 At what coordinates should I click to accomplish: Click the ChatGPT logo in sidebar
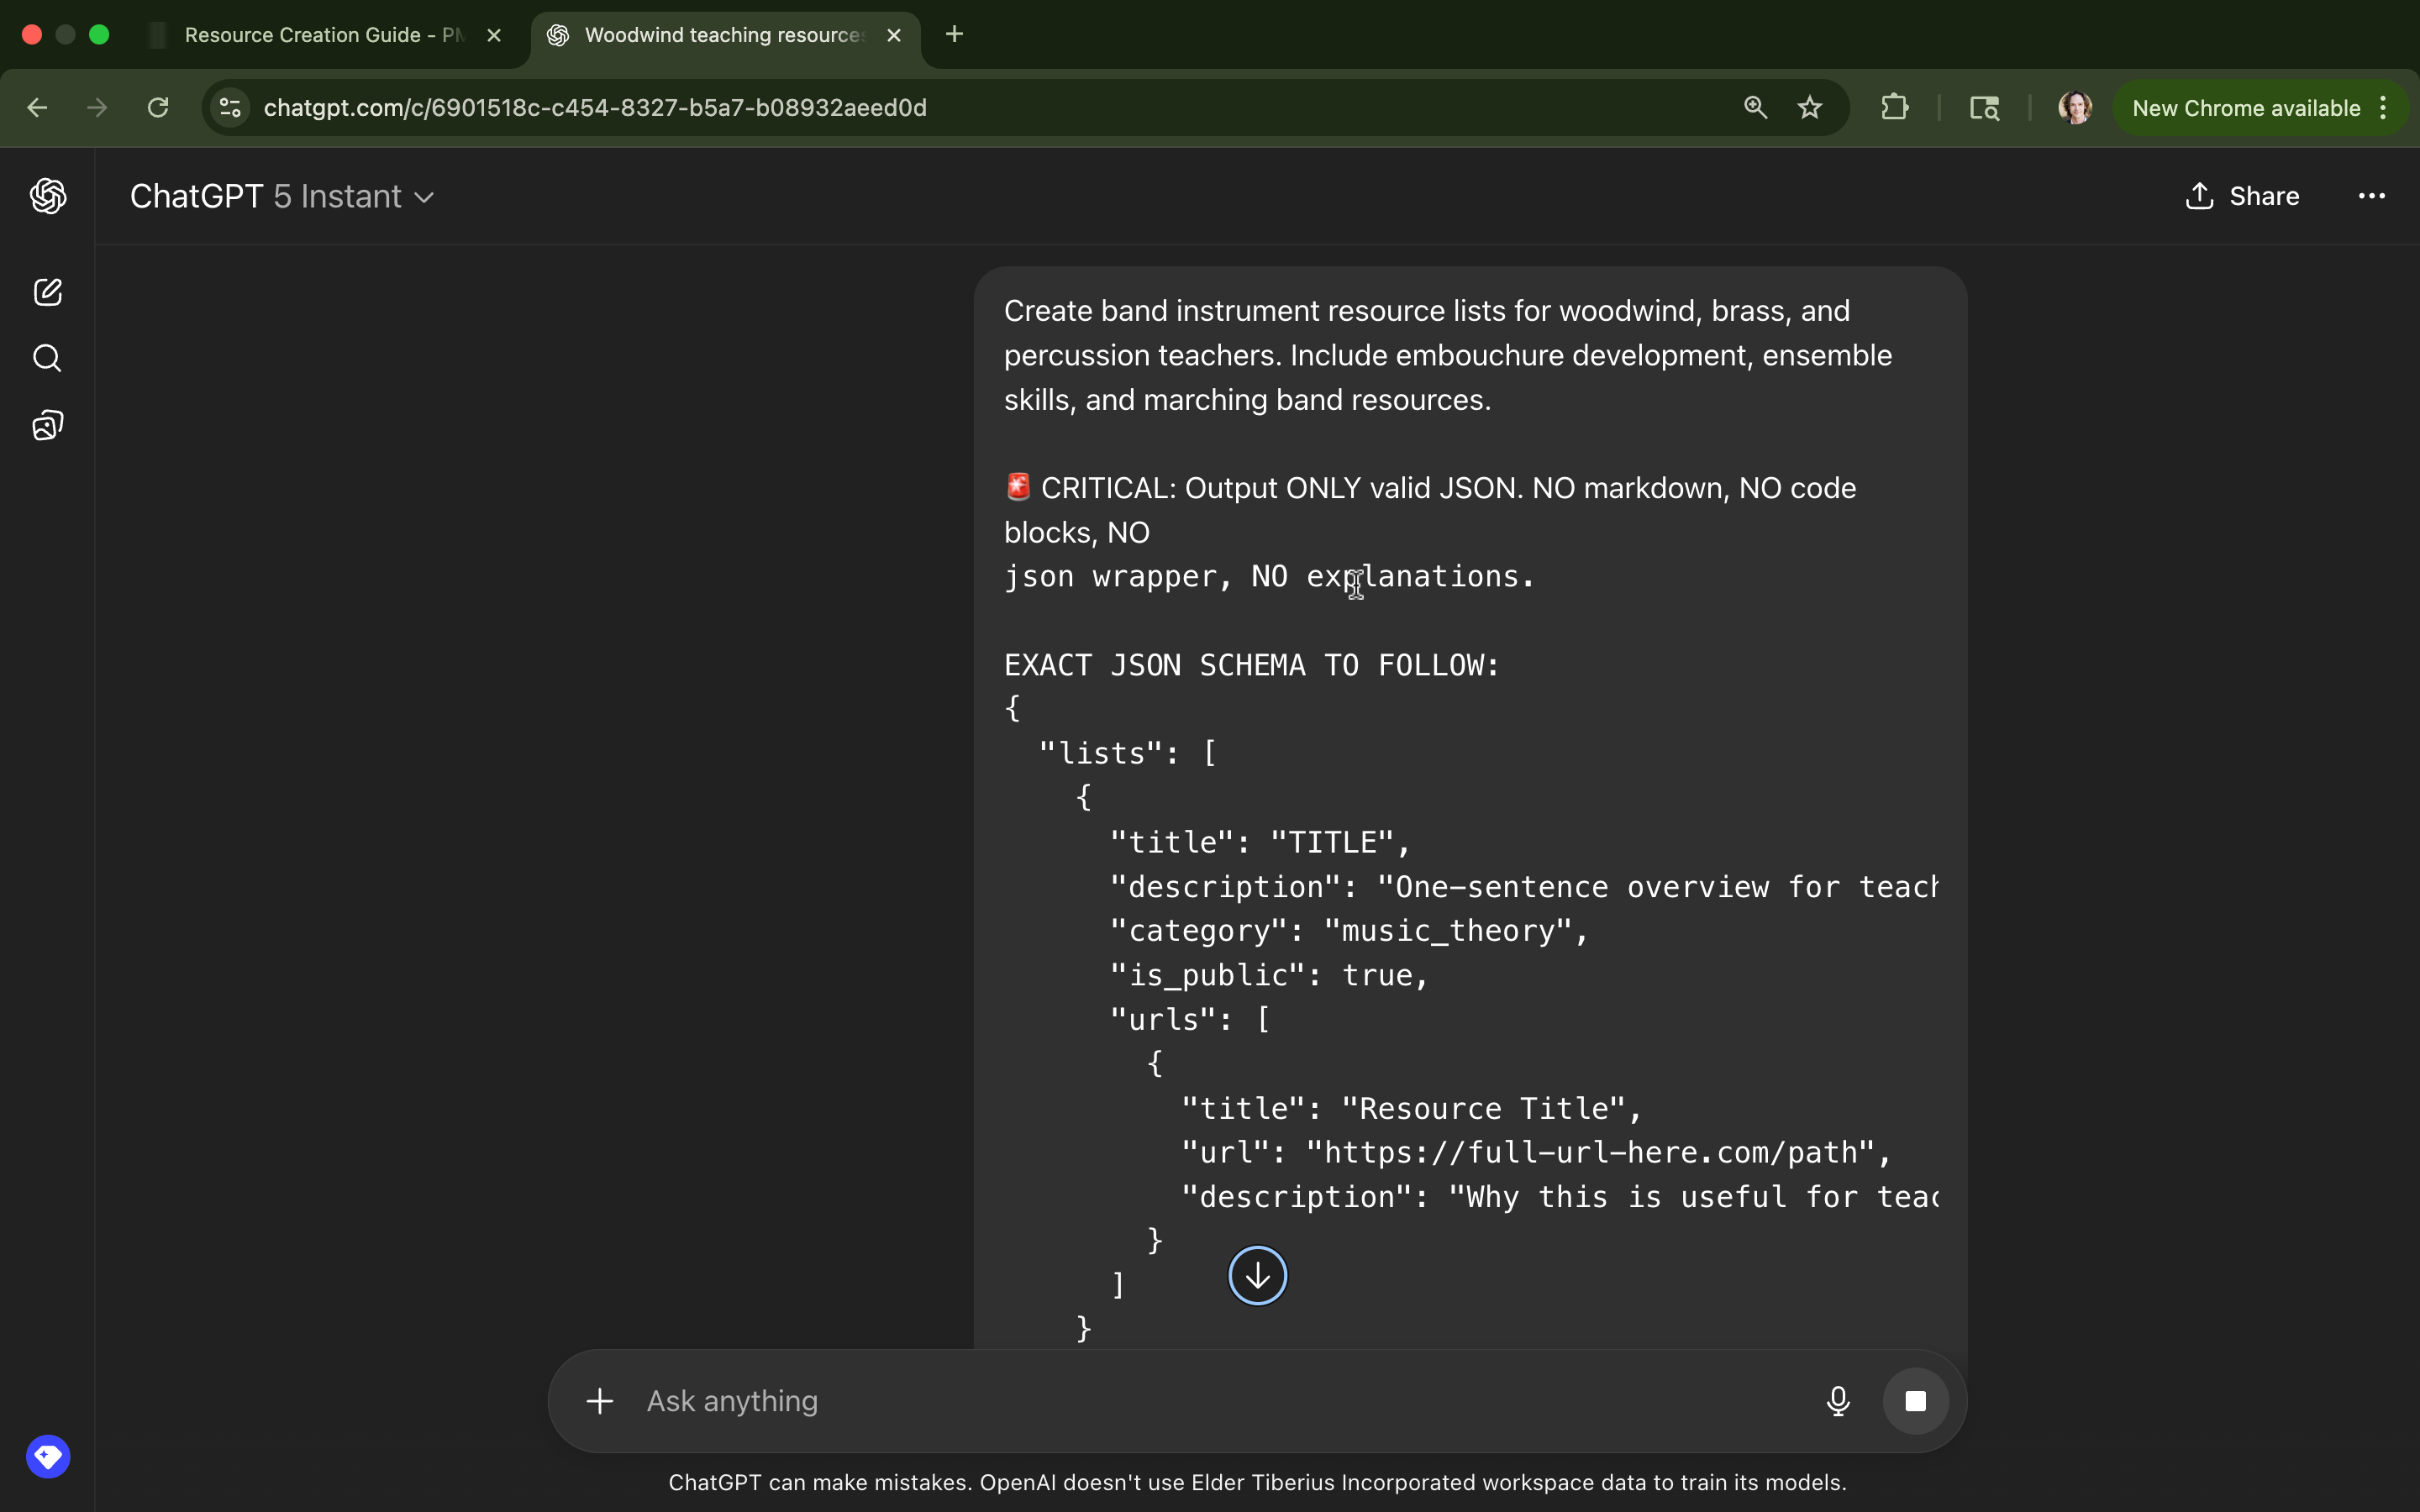[48, 196]
